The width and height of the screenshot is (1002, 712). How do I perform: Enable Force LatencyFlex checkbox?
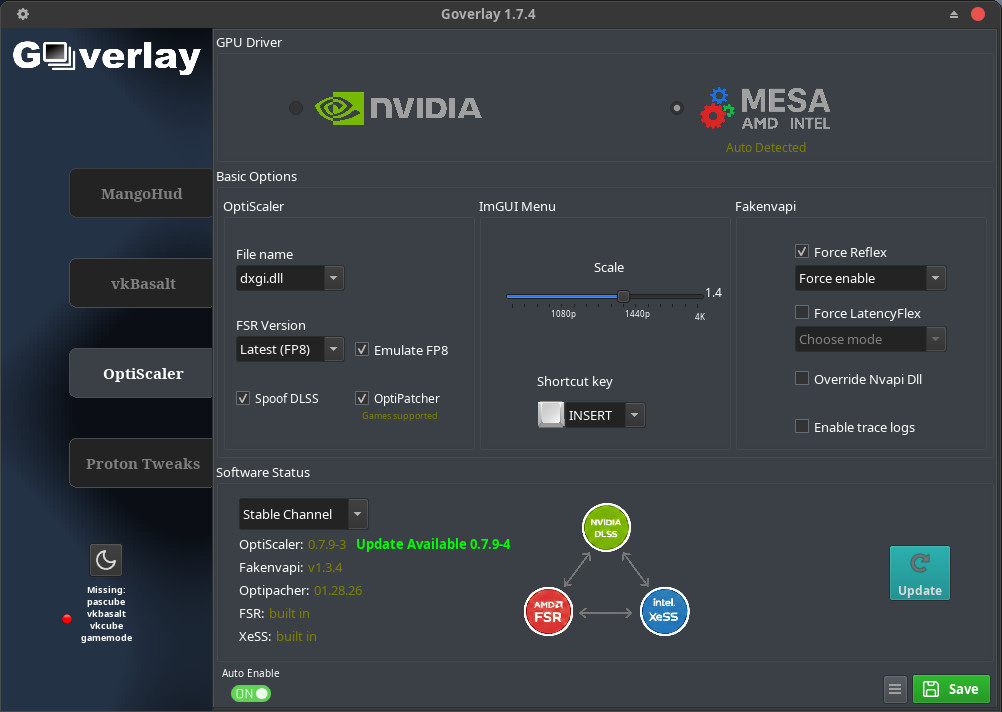point(802,313)
